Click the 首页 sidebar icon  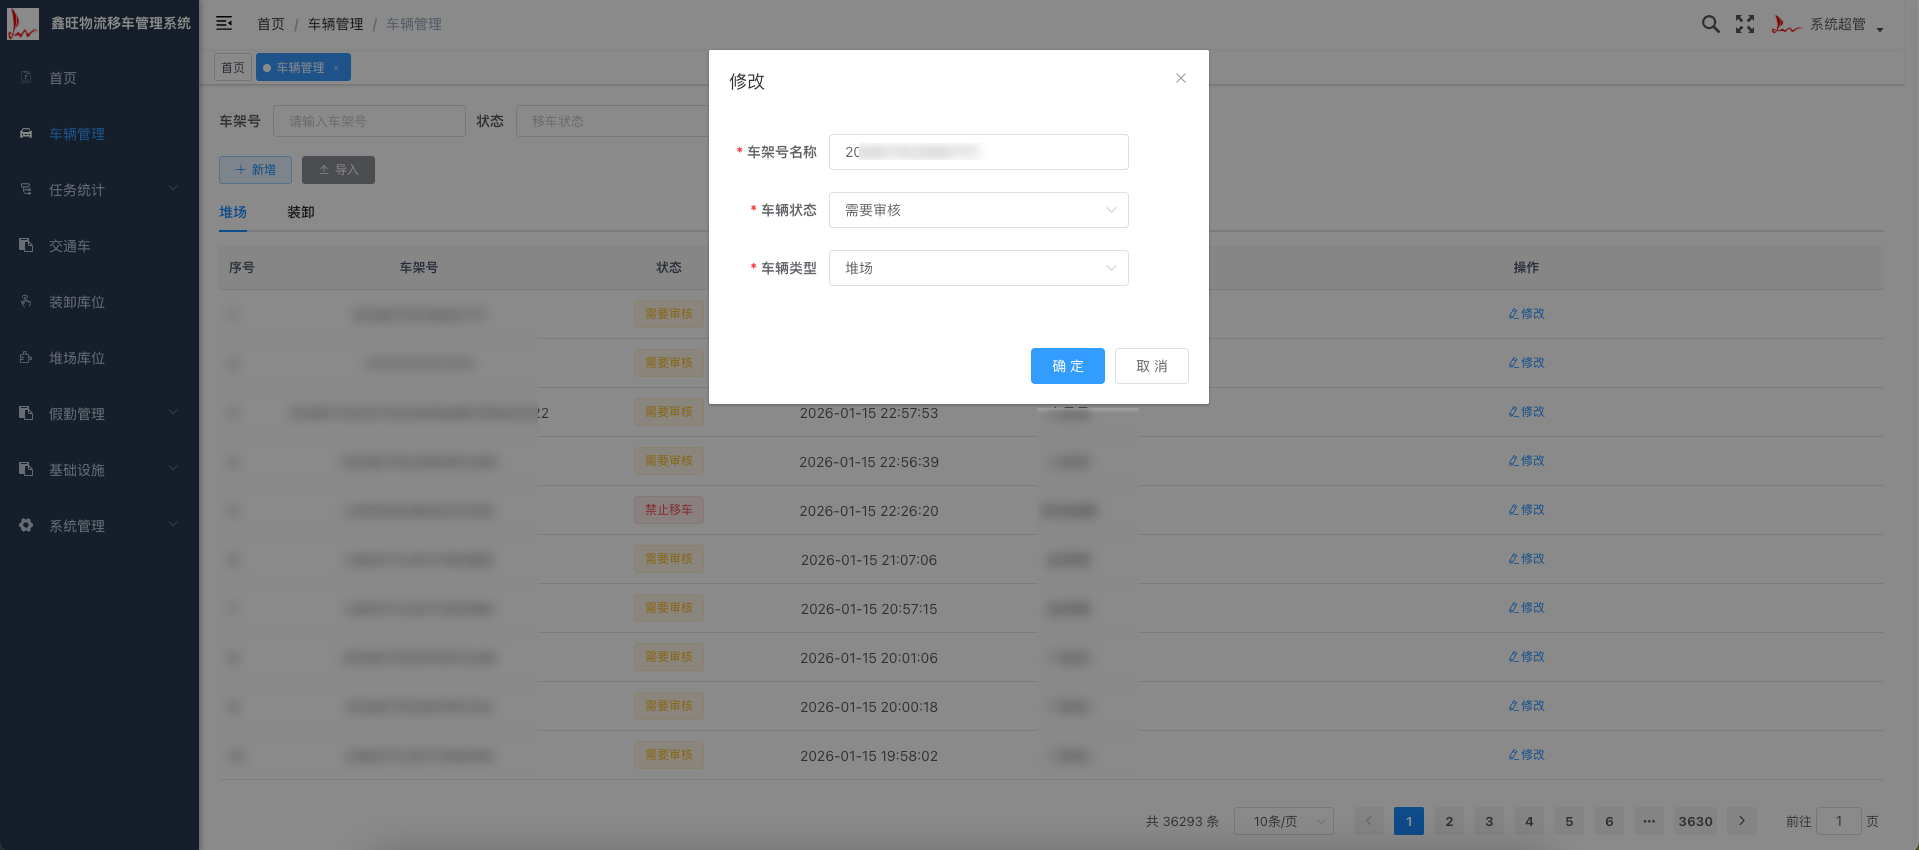pos(26,77)
